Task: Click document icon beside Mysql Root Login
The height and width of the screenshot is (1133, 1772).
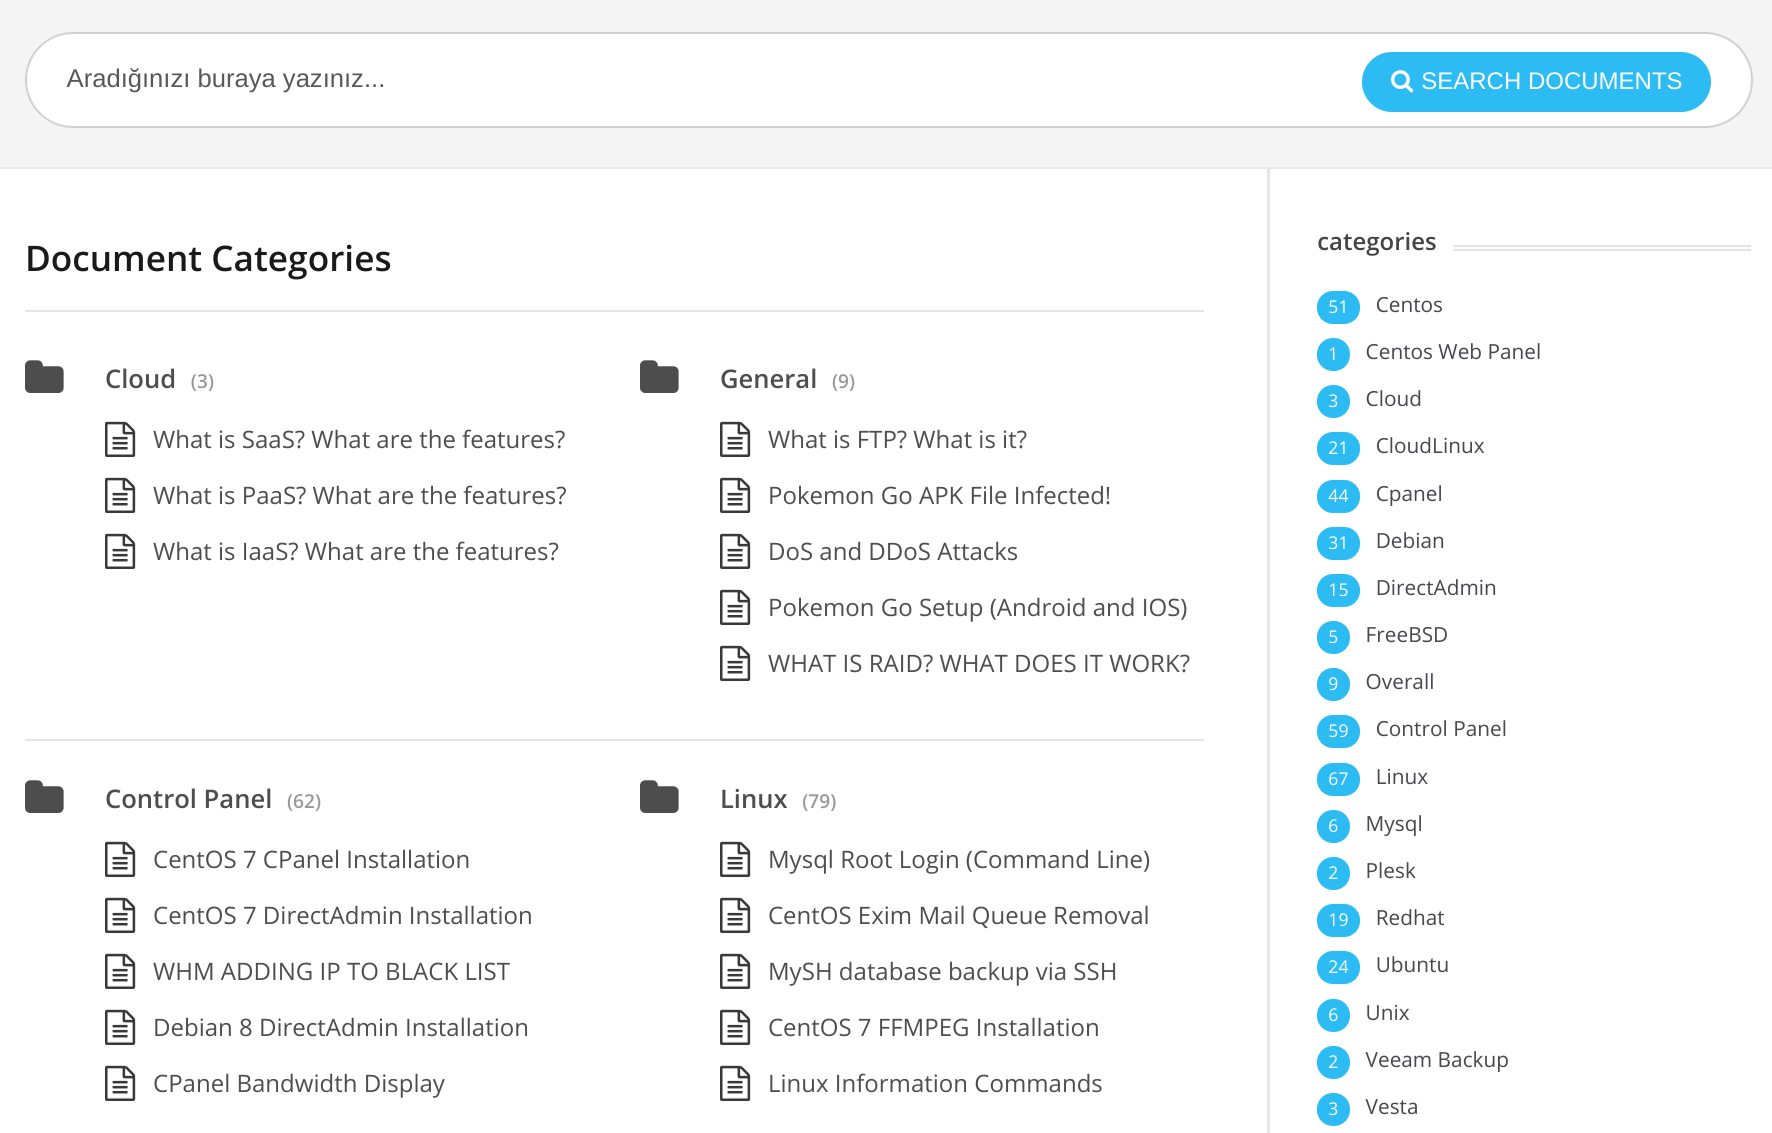Action: coord(735,859)
